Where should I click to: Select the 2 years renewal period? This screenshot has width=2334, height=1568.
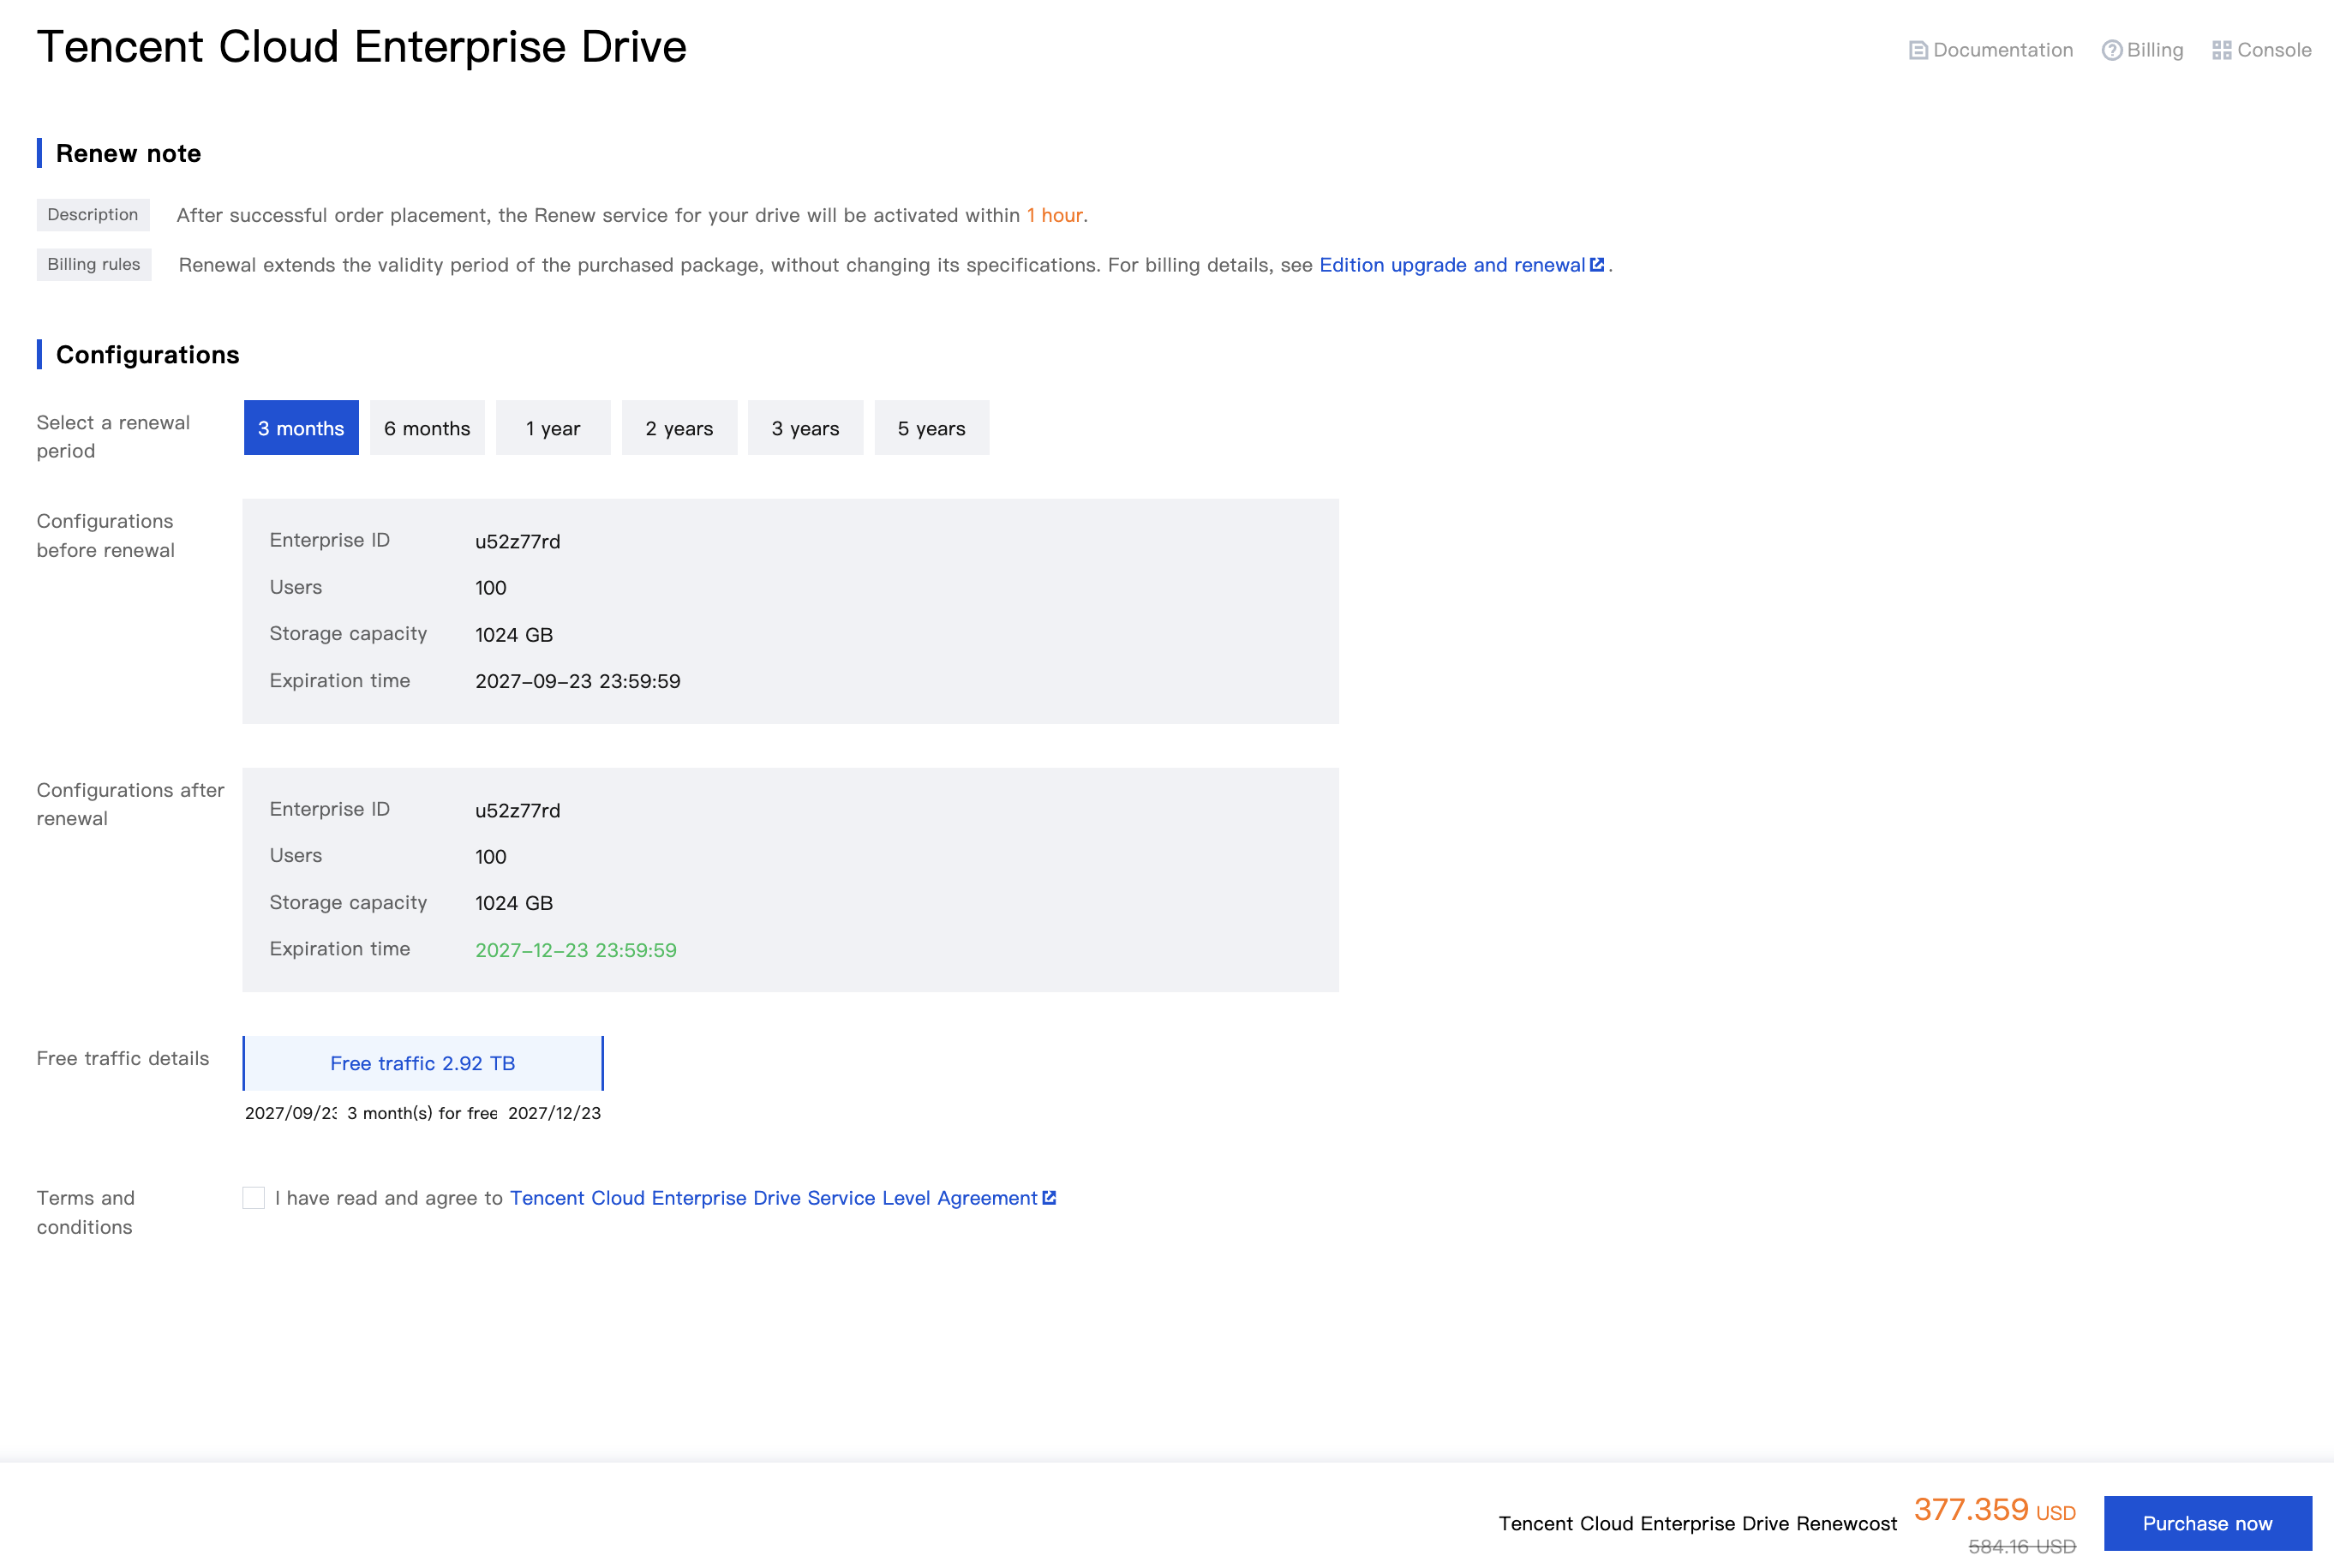pos(679,428)
